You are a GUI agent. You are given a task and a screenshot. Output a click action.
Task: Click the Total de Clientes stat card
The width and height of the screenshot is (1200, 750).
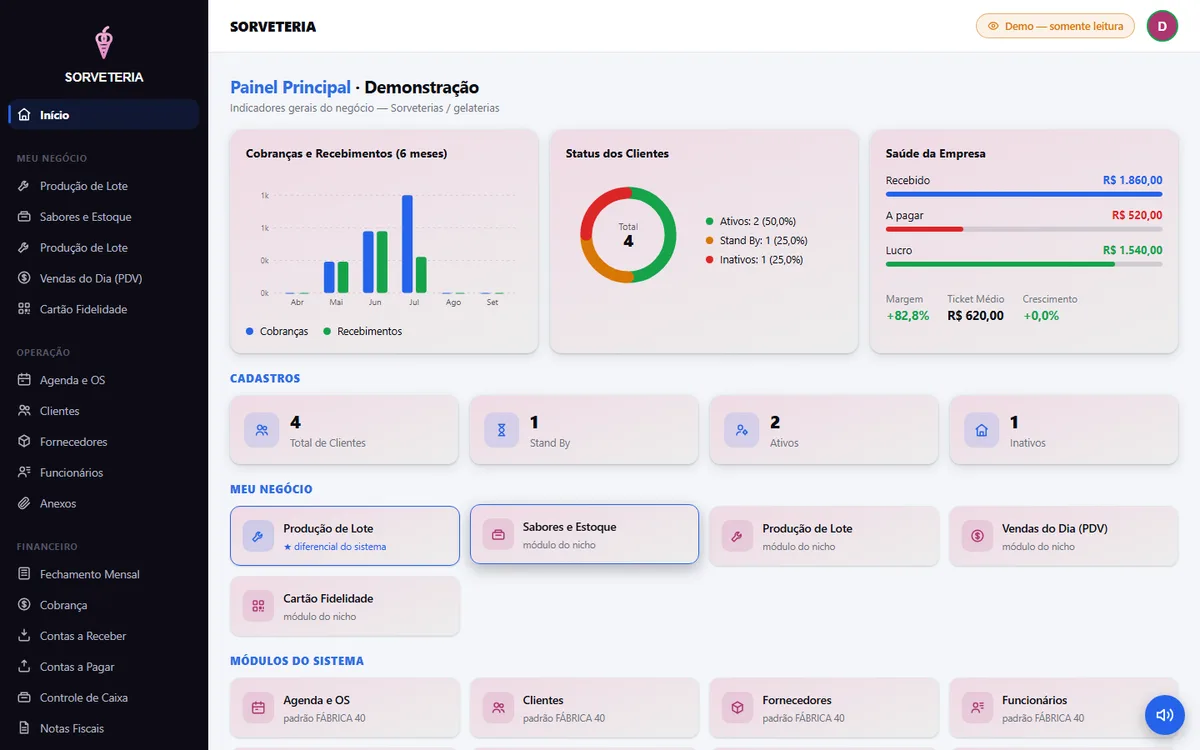click(x=344, y=430)
